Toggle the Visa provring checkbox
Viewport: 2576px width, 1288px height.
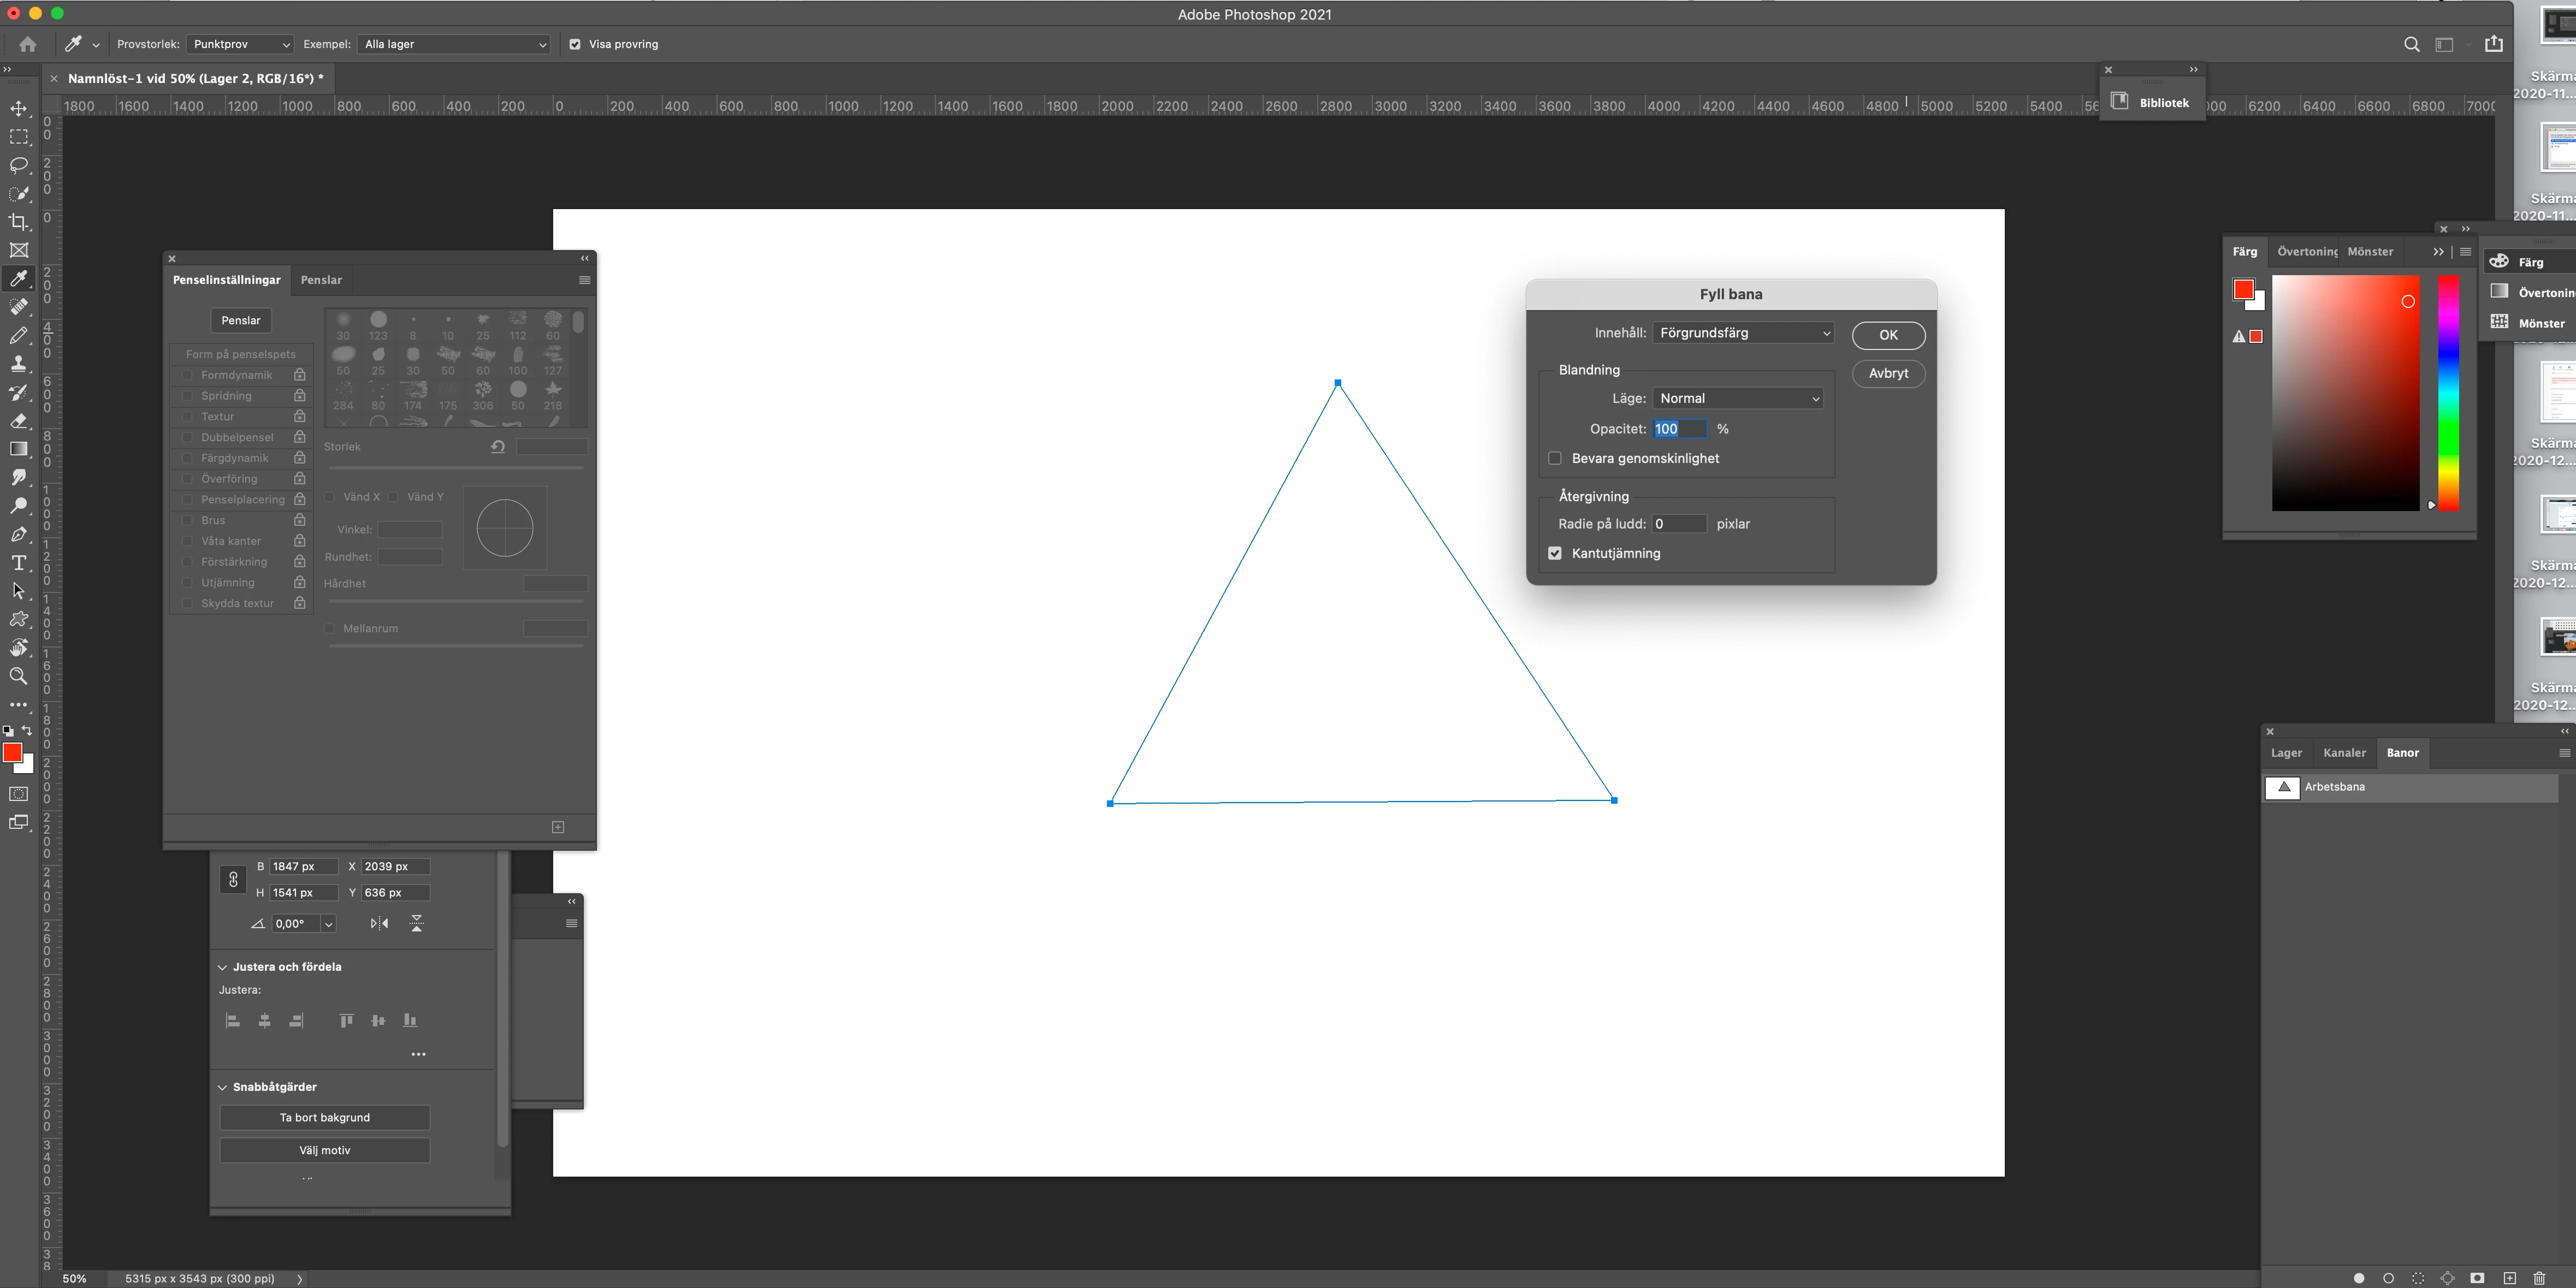575,44
